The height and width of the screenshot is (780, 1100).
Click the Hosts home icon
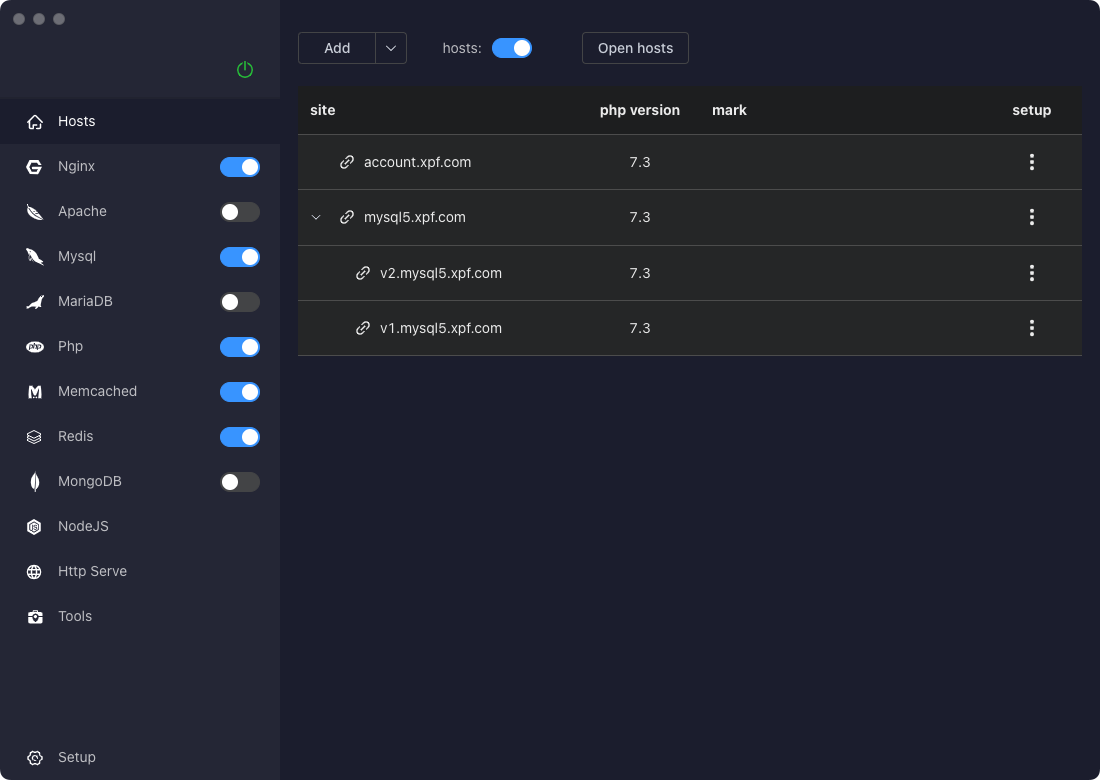[34, 122]
